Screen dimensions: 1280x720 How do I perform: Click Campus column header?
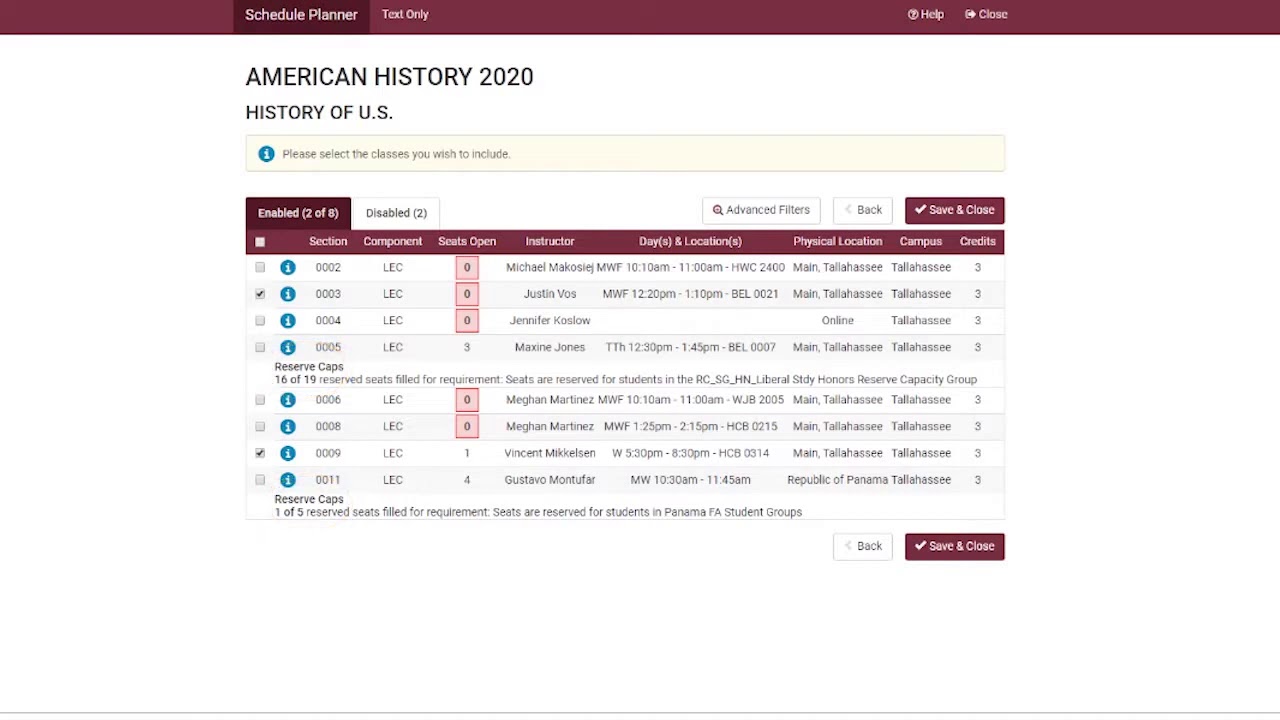click(921, 241)
